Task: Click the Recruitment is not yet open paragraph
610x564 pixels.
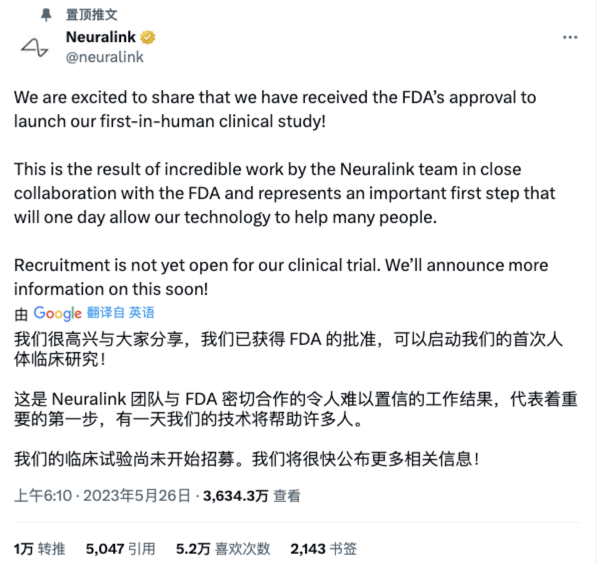Action: click(x=281, y=277)
